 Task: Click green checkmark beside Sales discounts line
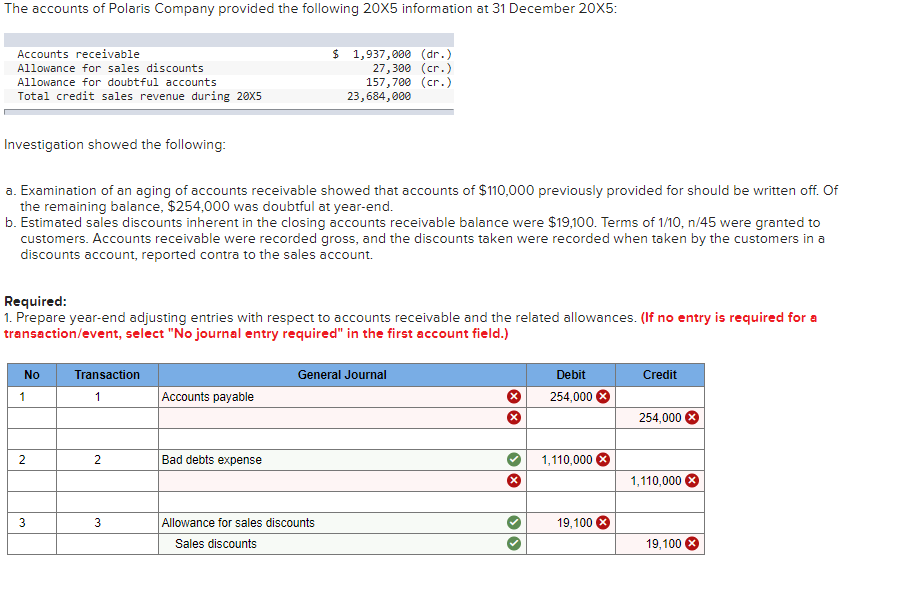coord(513,543)
